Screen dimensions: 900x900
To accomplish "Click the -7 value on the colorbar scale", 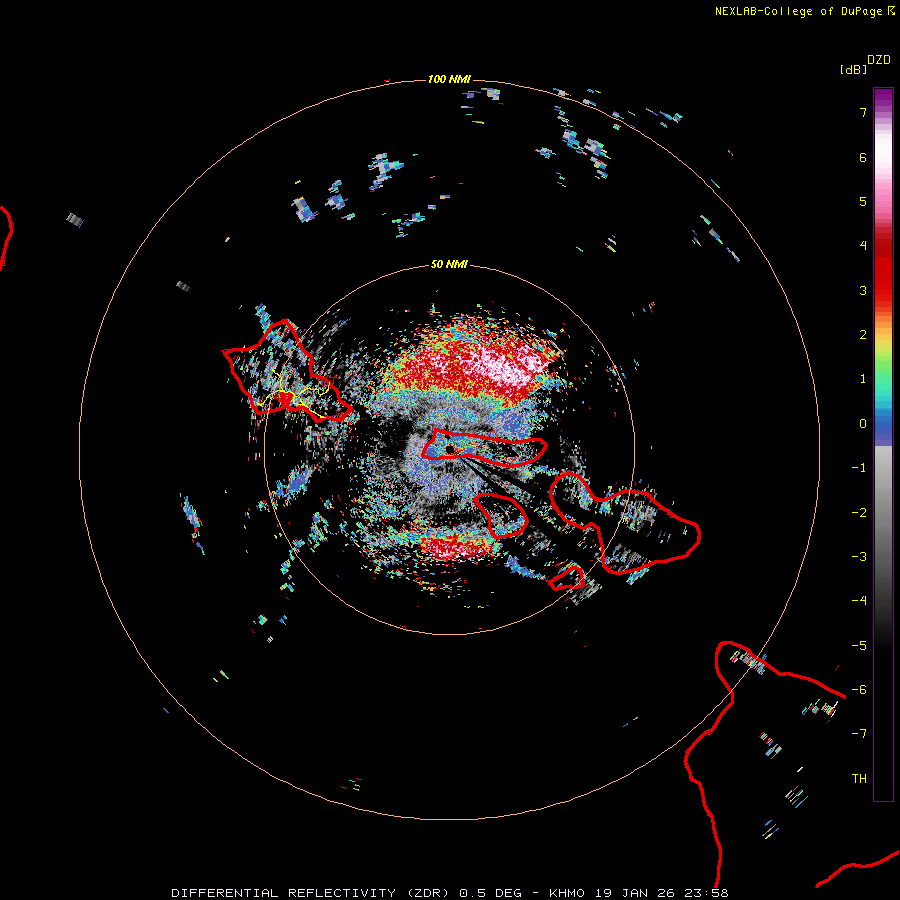I will 859,734.
